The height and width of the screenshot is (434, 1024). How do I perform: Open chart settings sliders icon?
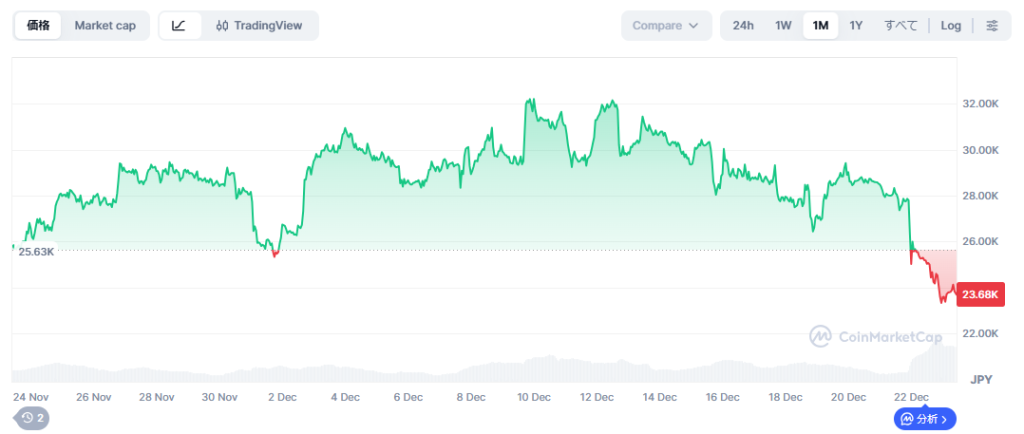pyautogui.click(x=991, y=26)
